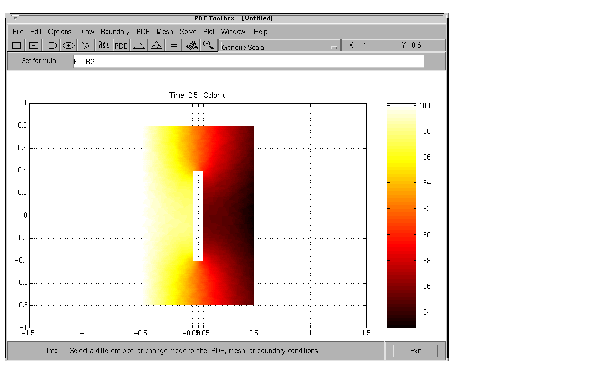Open the title bar window menu button
The width and height of the screenshot is (603, 365).
14,17
